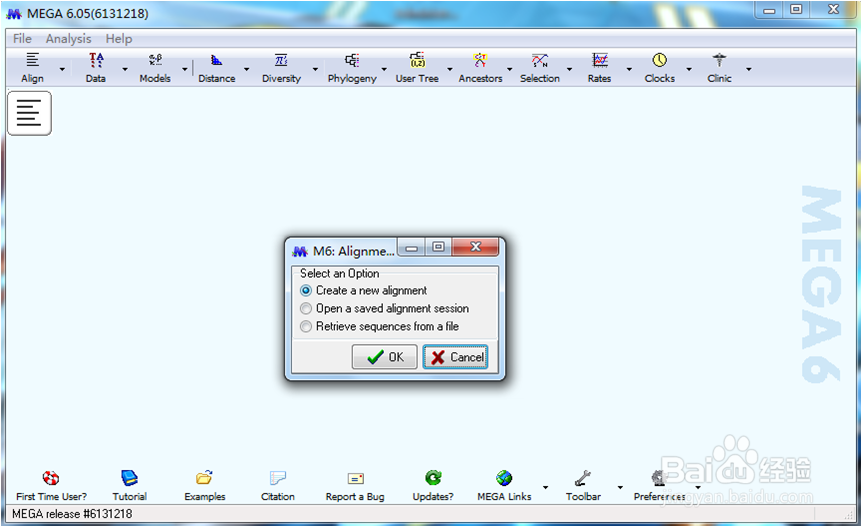
Task: Open the Preferences gear icon
Action: (x=659, y=478)
